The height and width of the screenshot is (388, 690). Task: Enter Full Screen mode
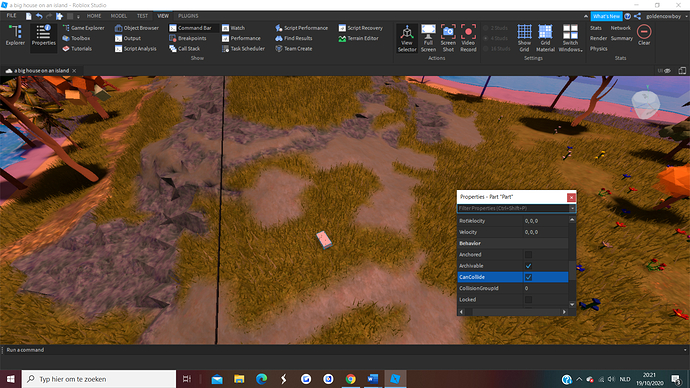(428, 38)
